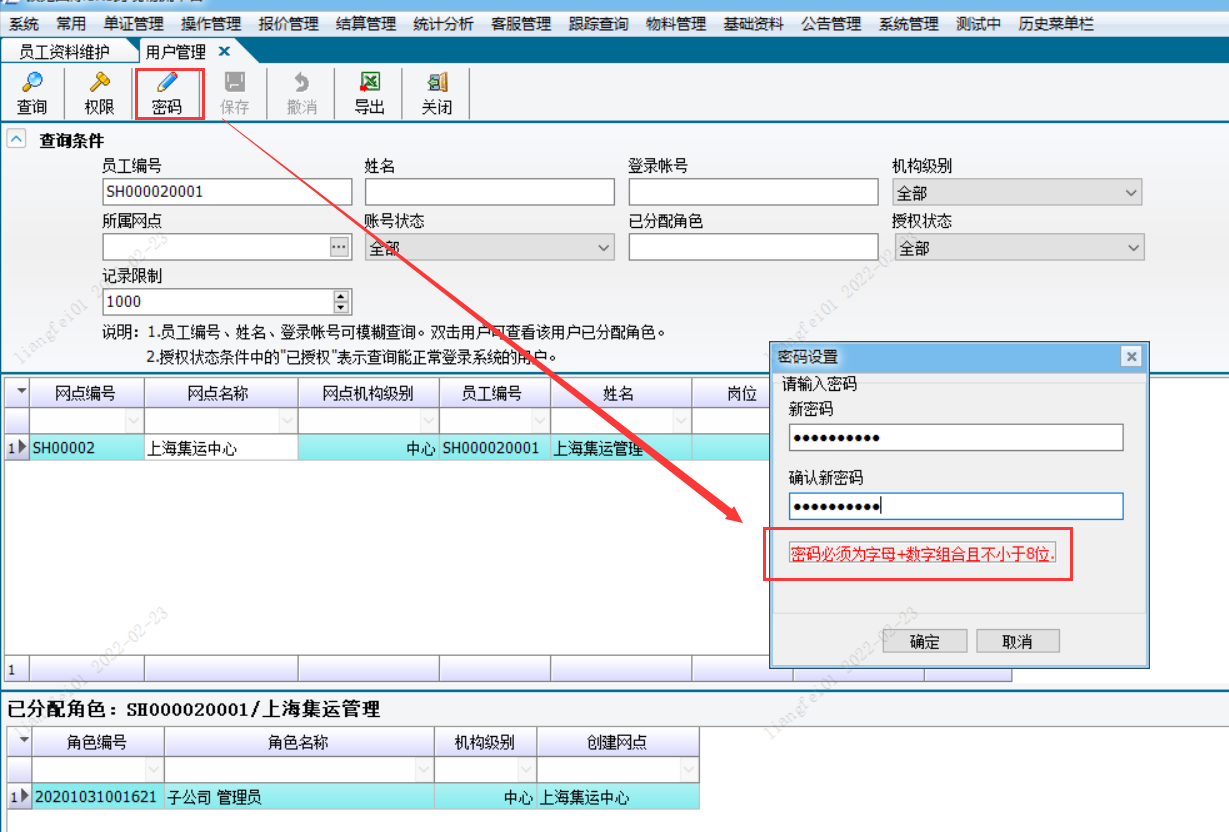
Task: Confirm password with 确定 button
Action: pyautogui.click(x=925, y=641)
